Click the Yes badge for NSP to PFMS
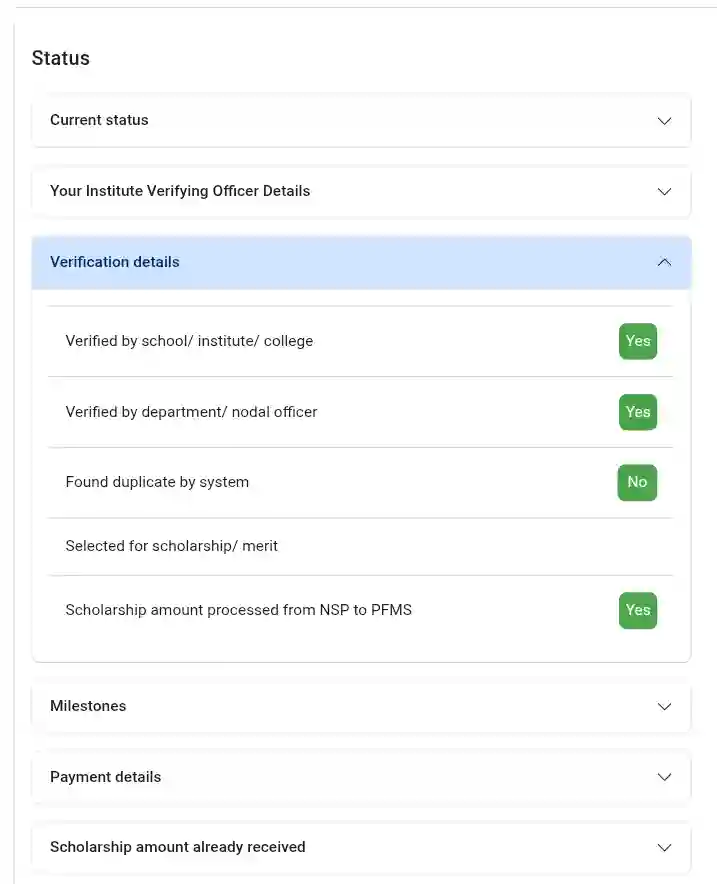This screenshot has height=884, width=717. pos(637,610)
